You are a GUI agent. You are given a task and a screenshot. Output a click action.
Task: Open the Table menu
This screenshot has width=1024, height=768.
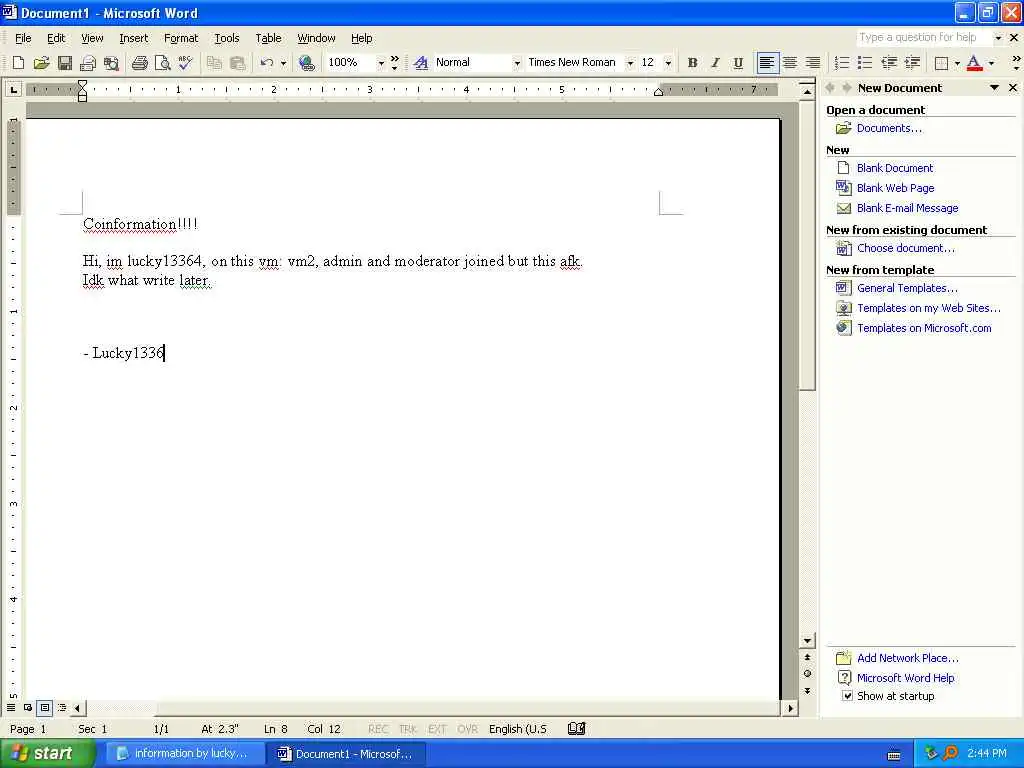268,38
